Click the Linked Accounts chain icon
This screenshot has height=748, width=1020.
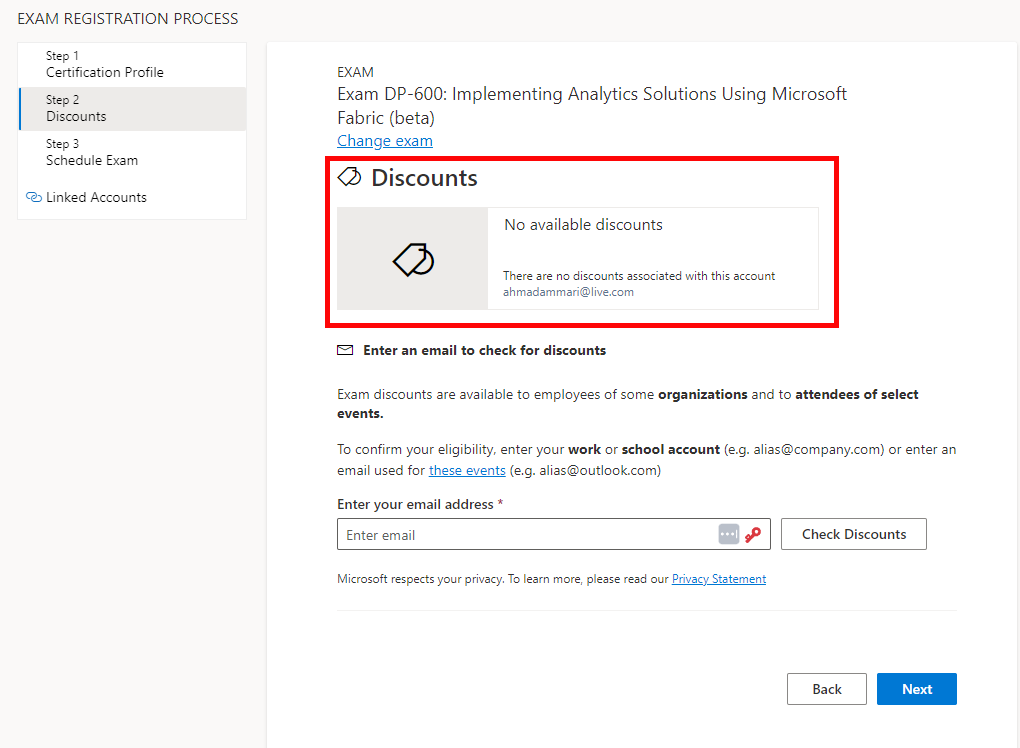coord(34,197)
